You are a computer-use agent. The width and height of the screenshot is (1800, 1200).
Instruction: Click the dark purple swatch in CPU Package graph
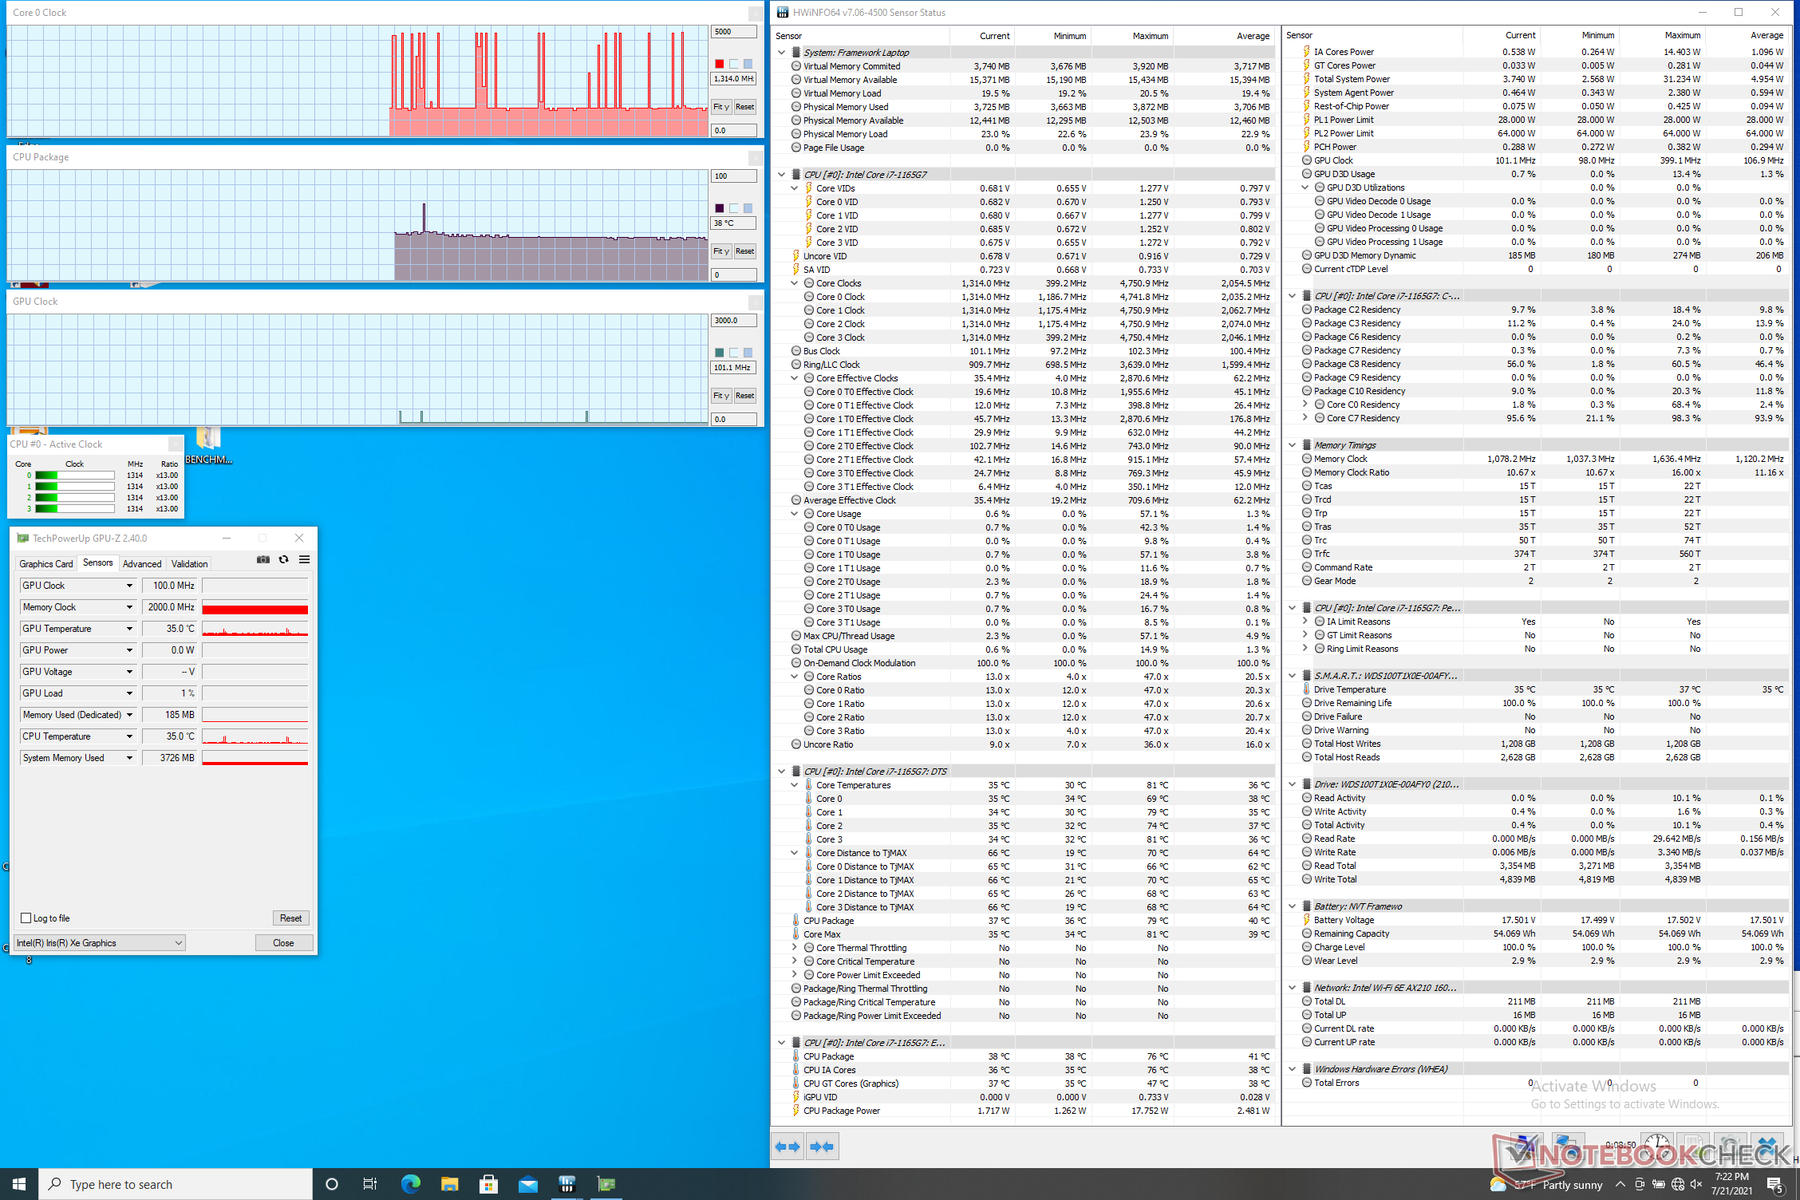(x=719, y=208)
